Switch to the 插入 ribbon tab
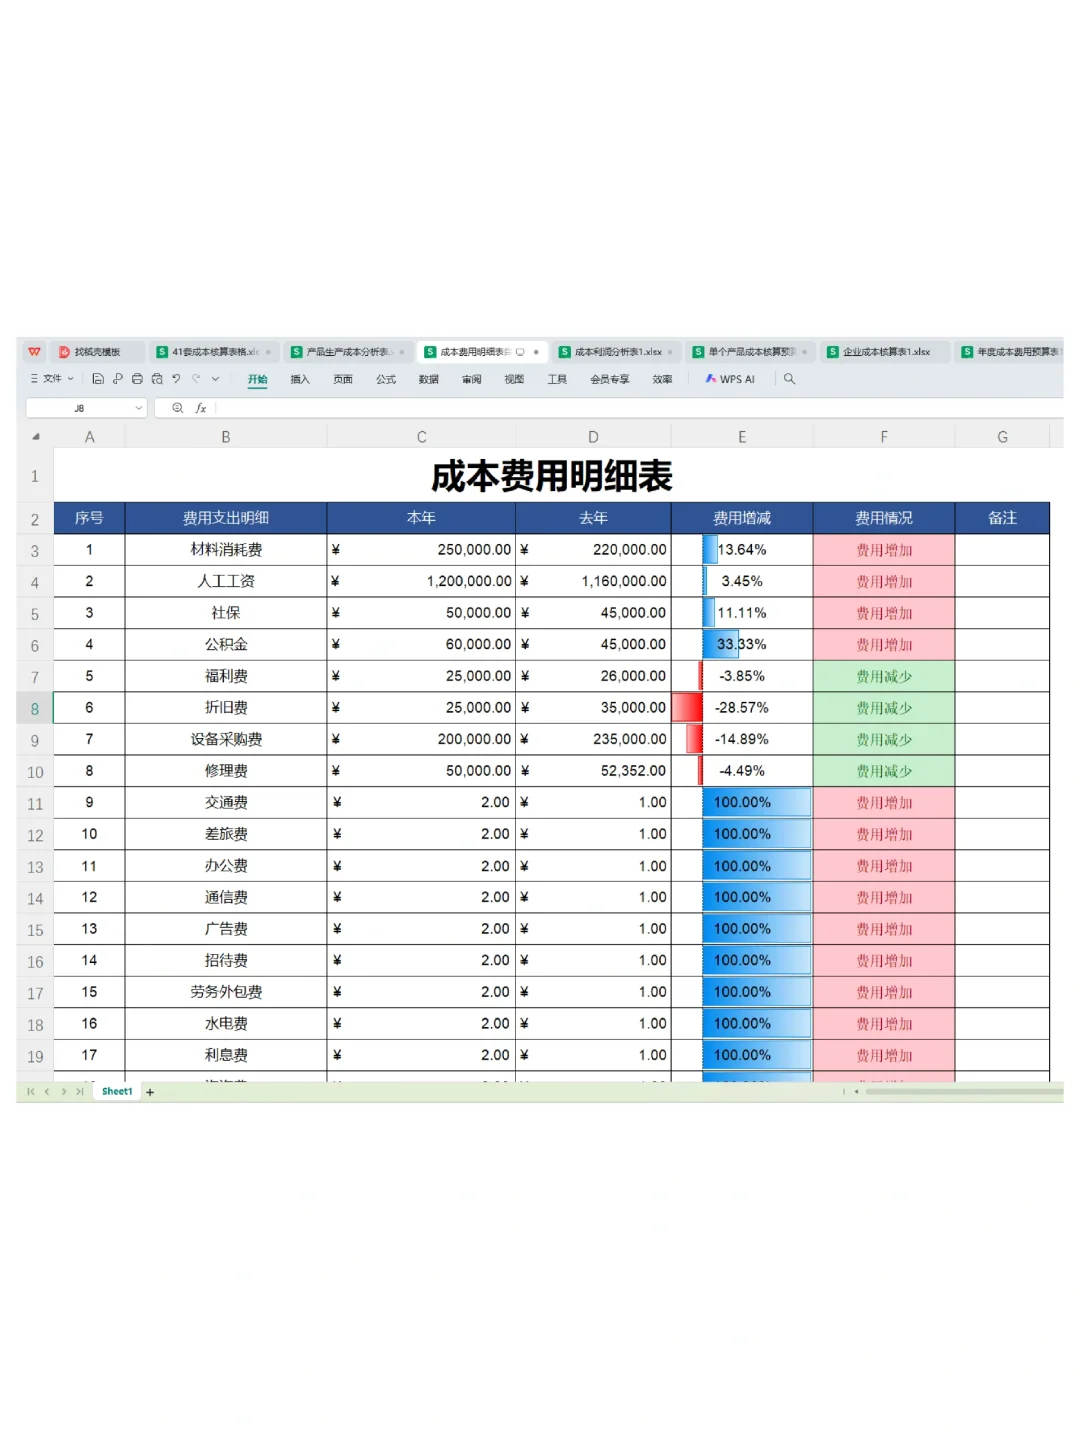The image size is (1080, 1440). pyautogui.click(x=299, y=379)
